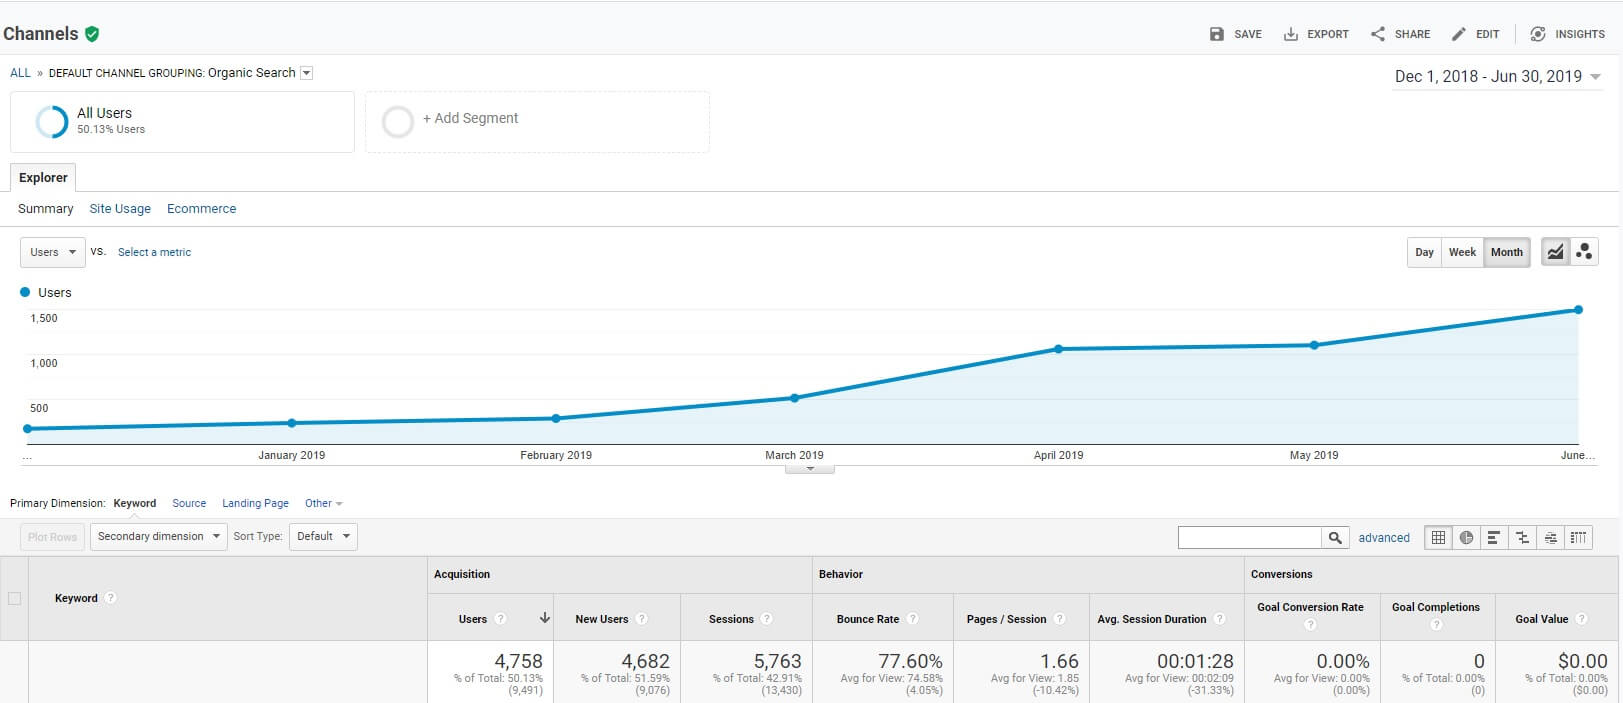Click 'Select a metric' comparison link
The image size is (1623, 703).
coord(154,252)
